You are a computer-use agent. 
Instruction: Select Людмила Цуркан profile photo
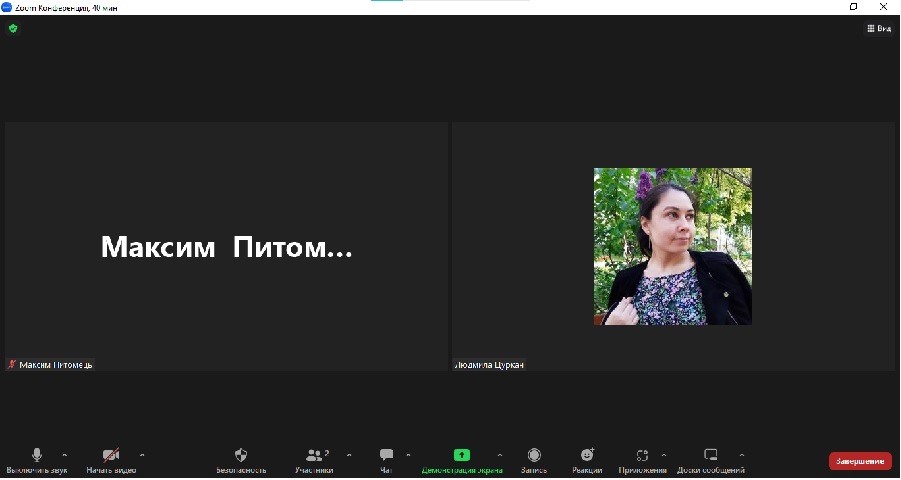tap(672, 247)
